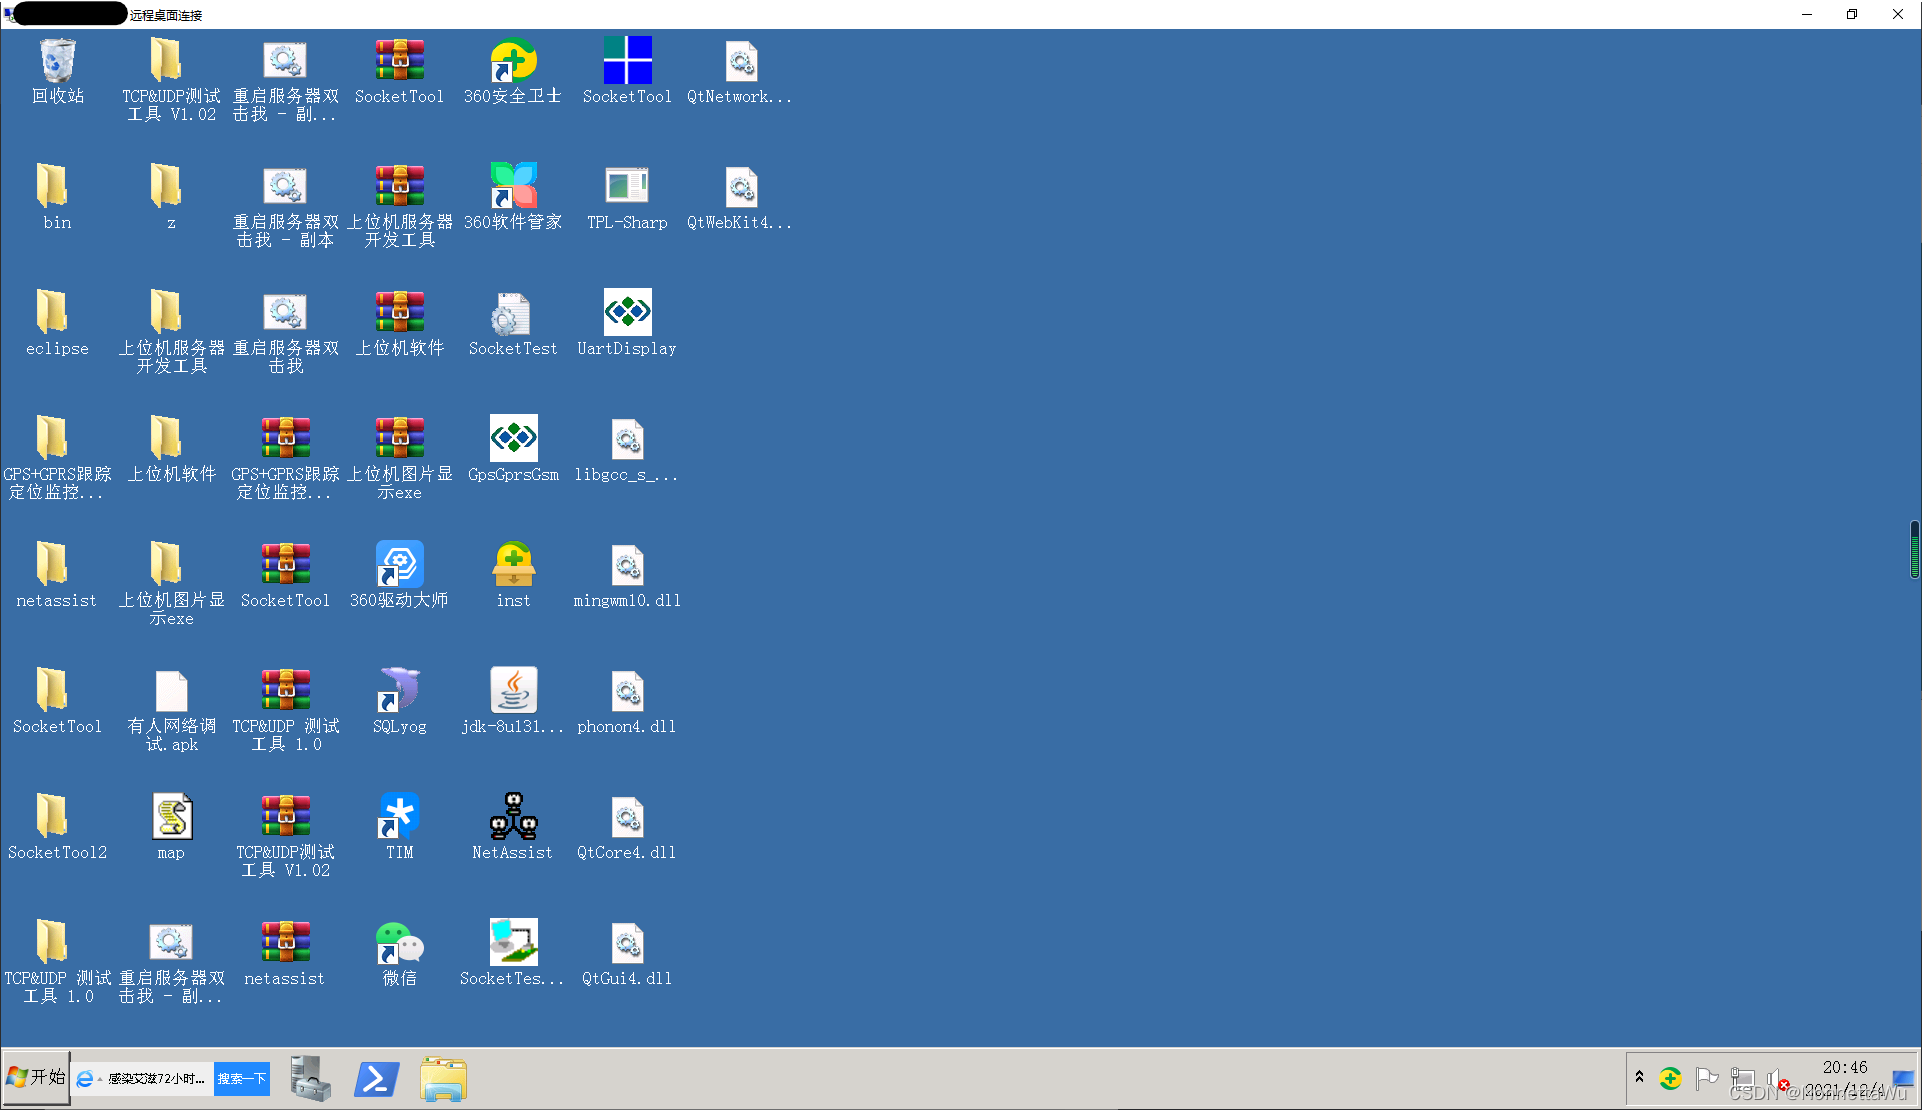Select the 微信 WeChat shortcut
The image size is (1922, 1110).
point(399,943)
